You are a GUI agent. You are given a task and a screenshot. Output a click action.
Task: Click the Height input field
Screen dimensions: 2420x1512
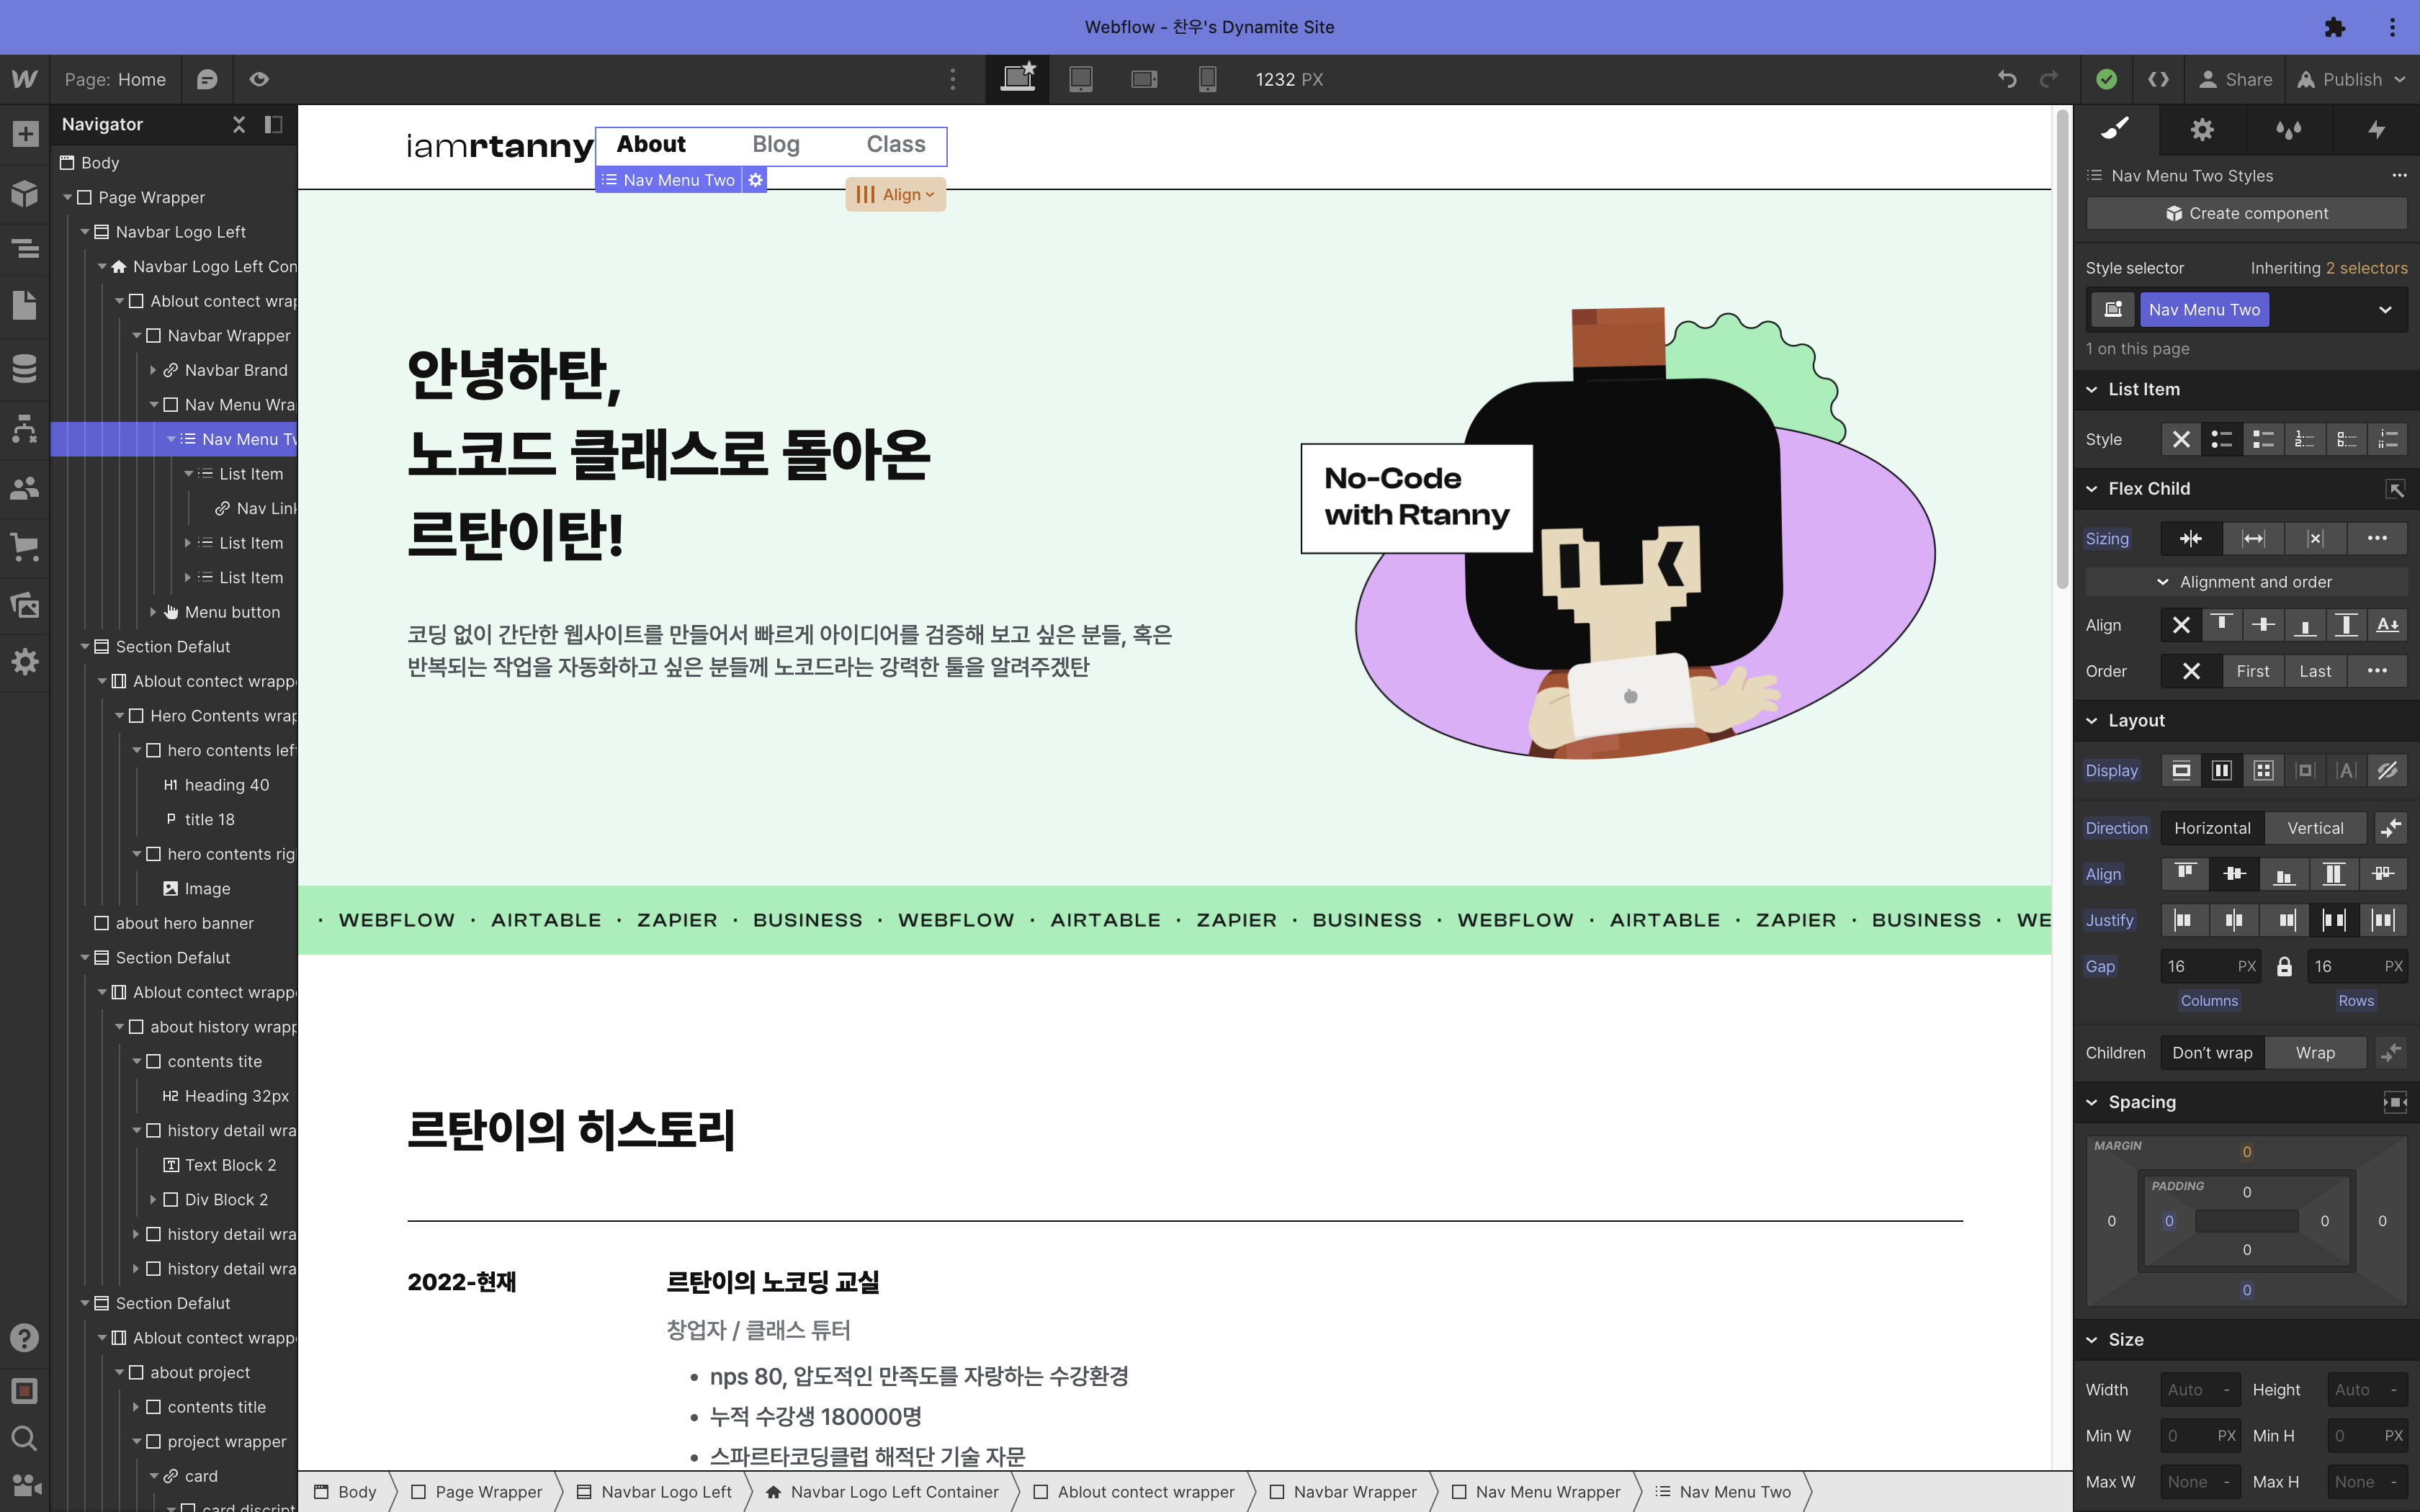pos(2366,1390)
